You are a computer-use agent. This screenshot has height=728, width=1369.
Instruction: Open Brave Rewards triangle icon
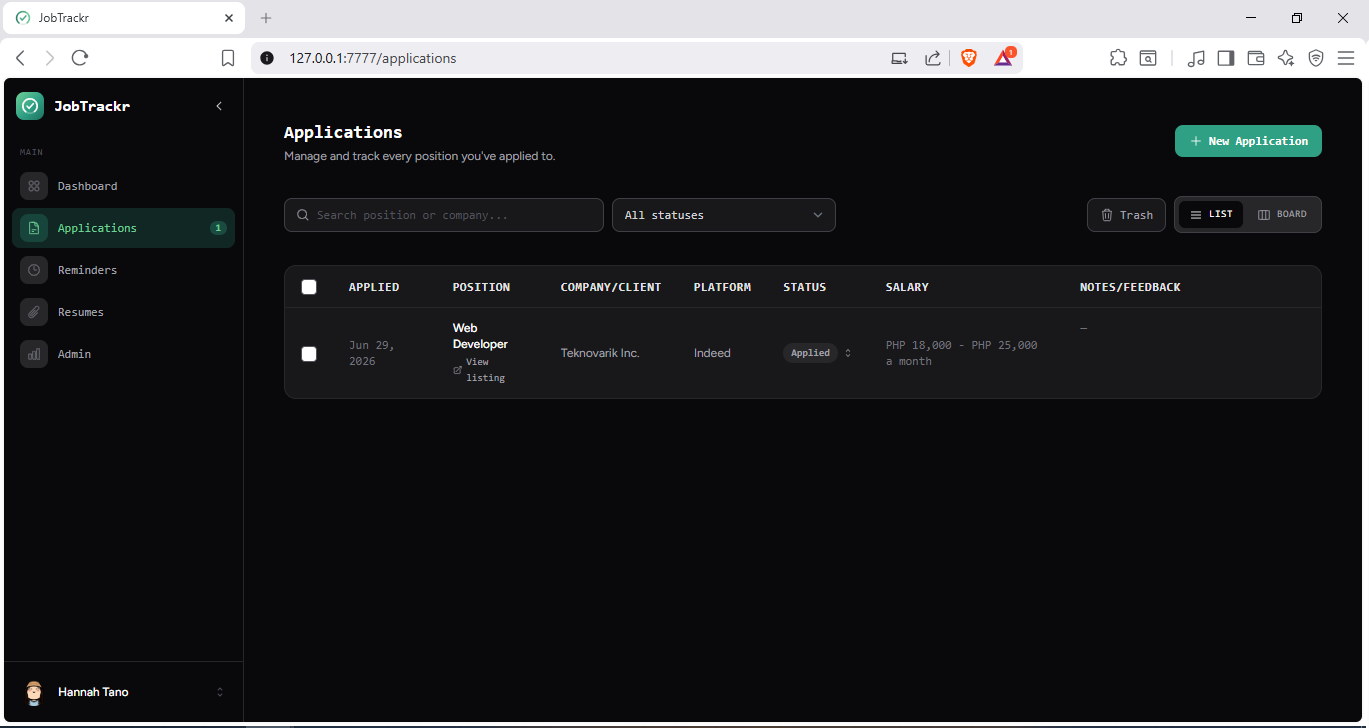click(1004, 57)
